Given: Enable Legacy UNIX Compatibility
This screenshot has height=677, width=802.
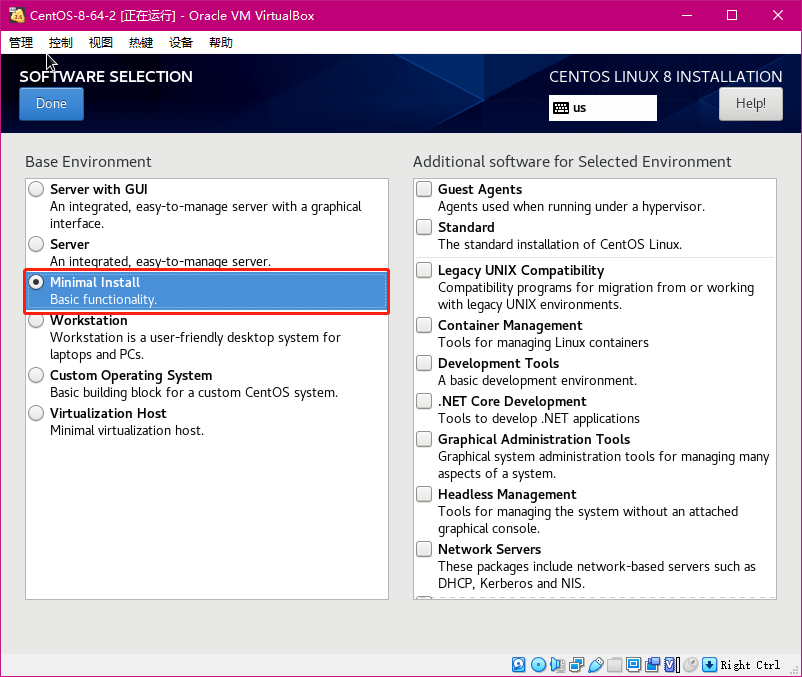Looking at the screenshot, I should click(x=424, y=270).
